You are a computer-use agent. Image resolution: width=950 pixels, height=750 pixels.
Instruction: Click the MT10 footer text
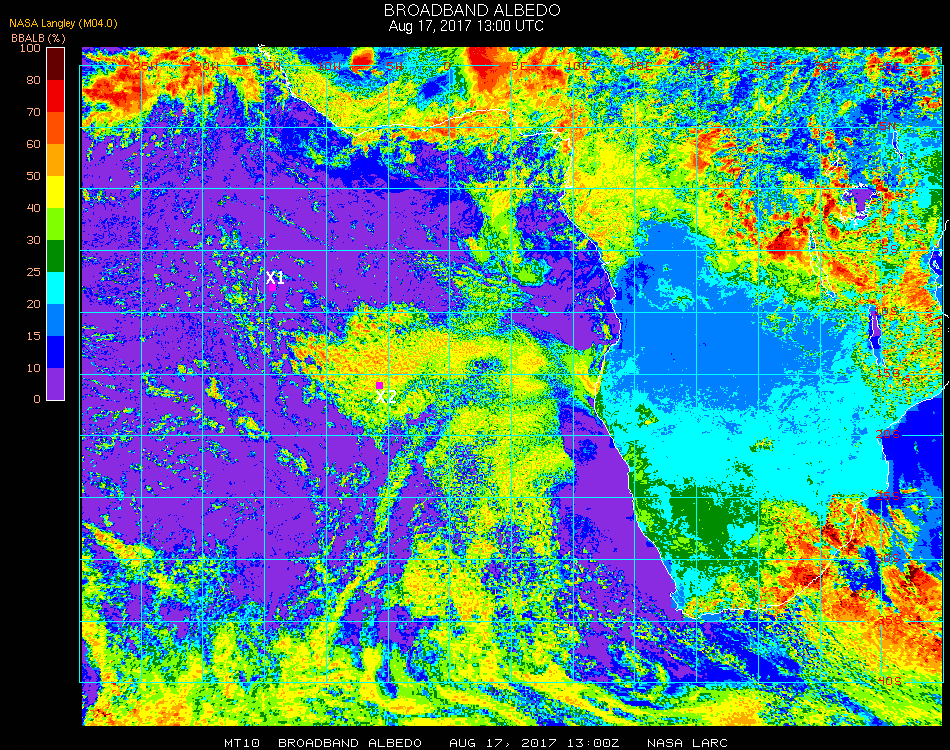click(x=242, y=743)
